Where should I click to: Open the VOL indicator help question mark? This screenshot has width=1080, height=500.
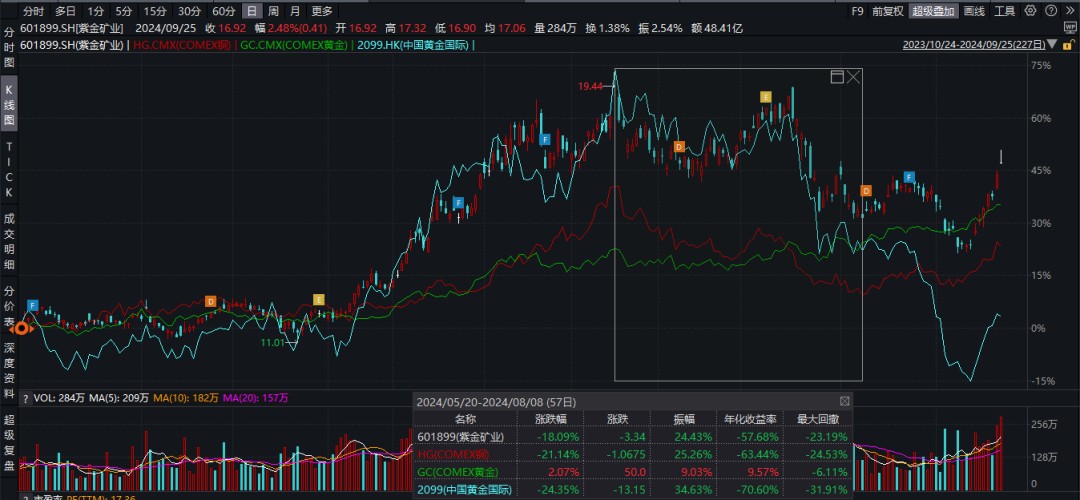point(25,398)
